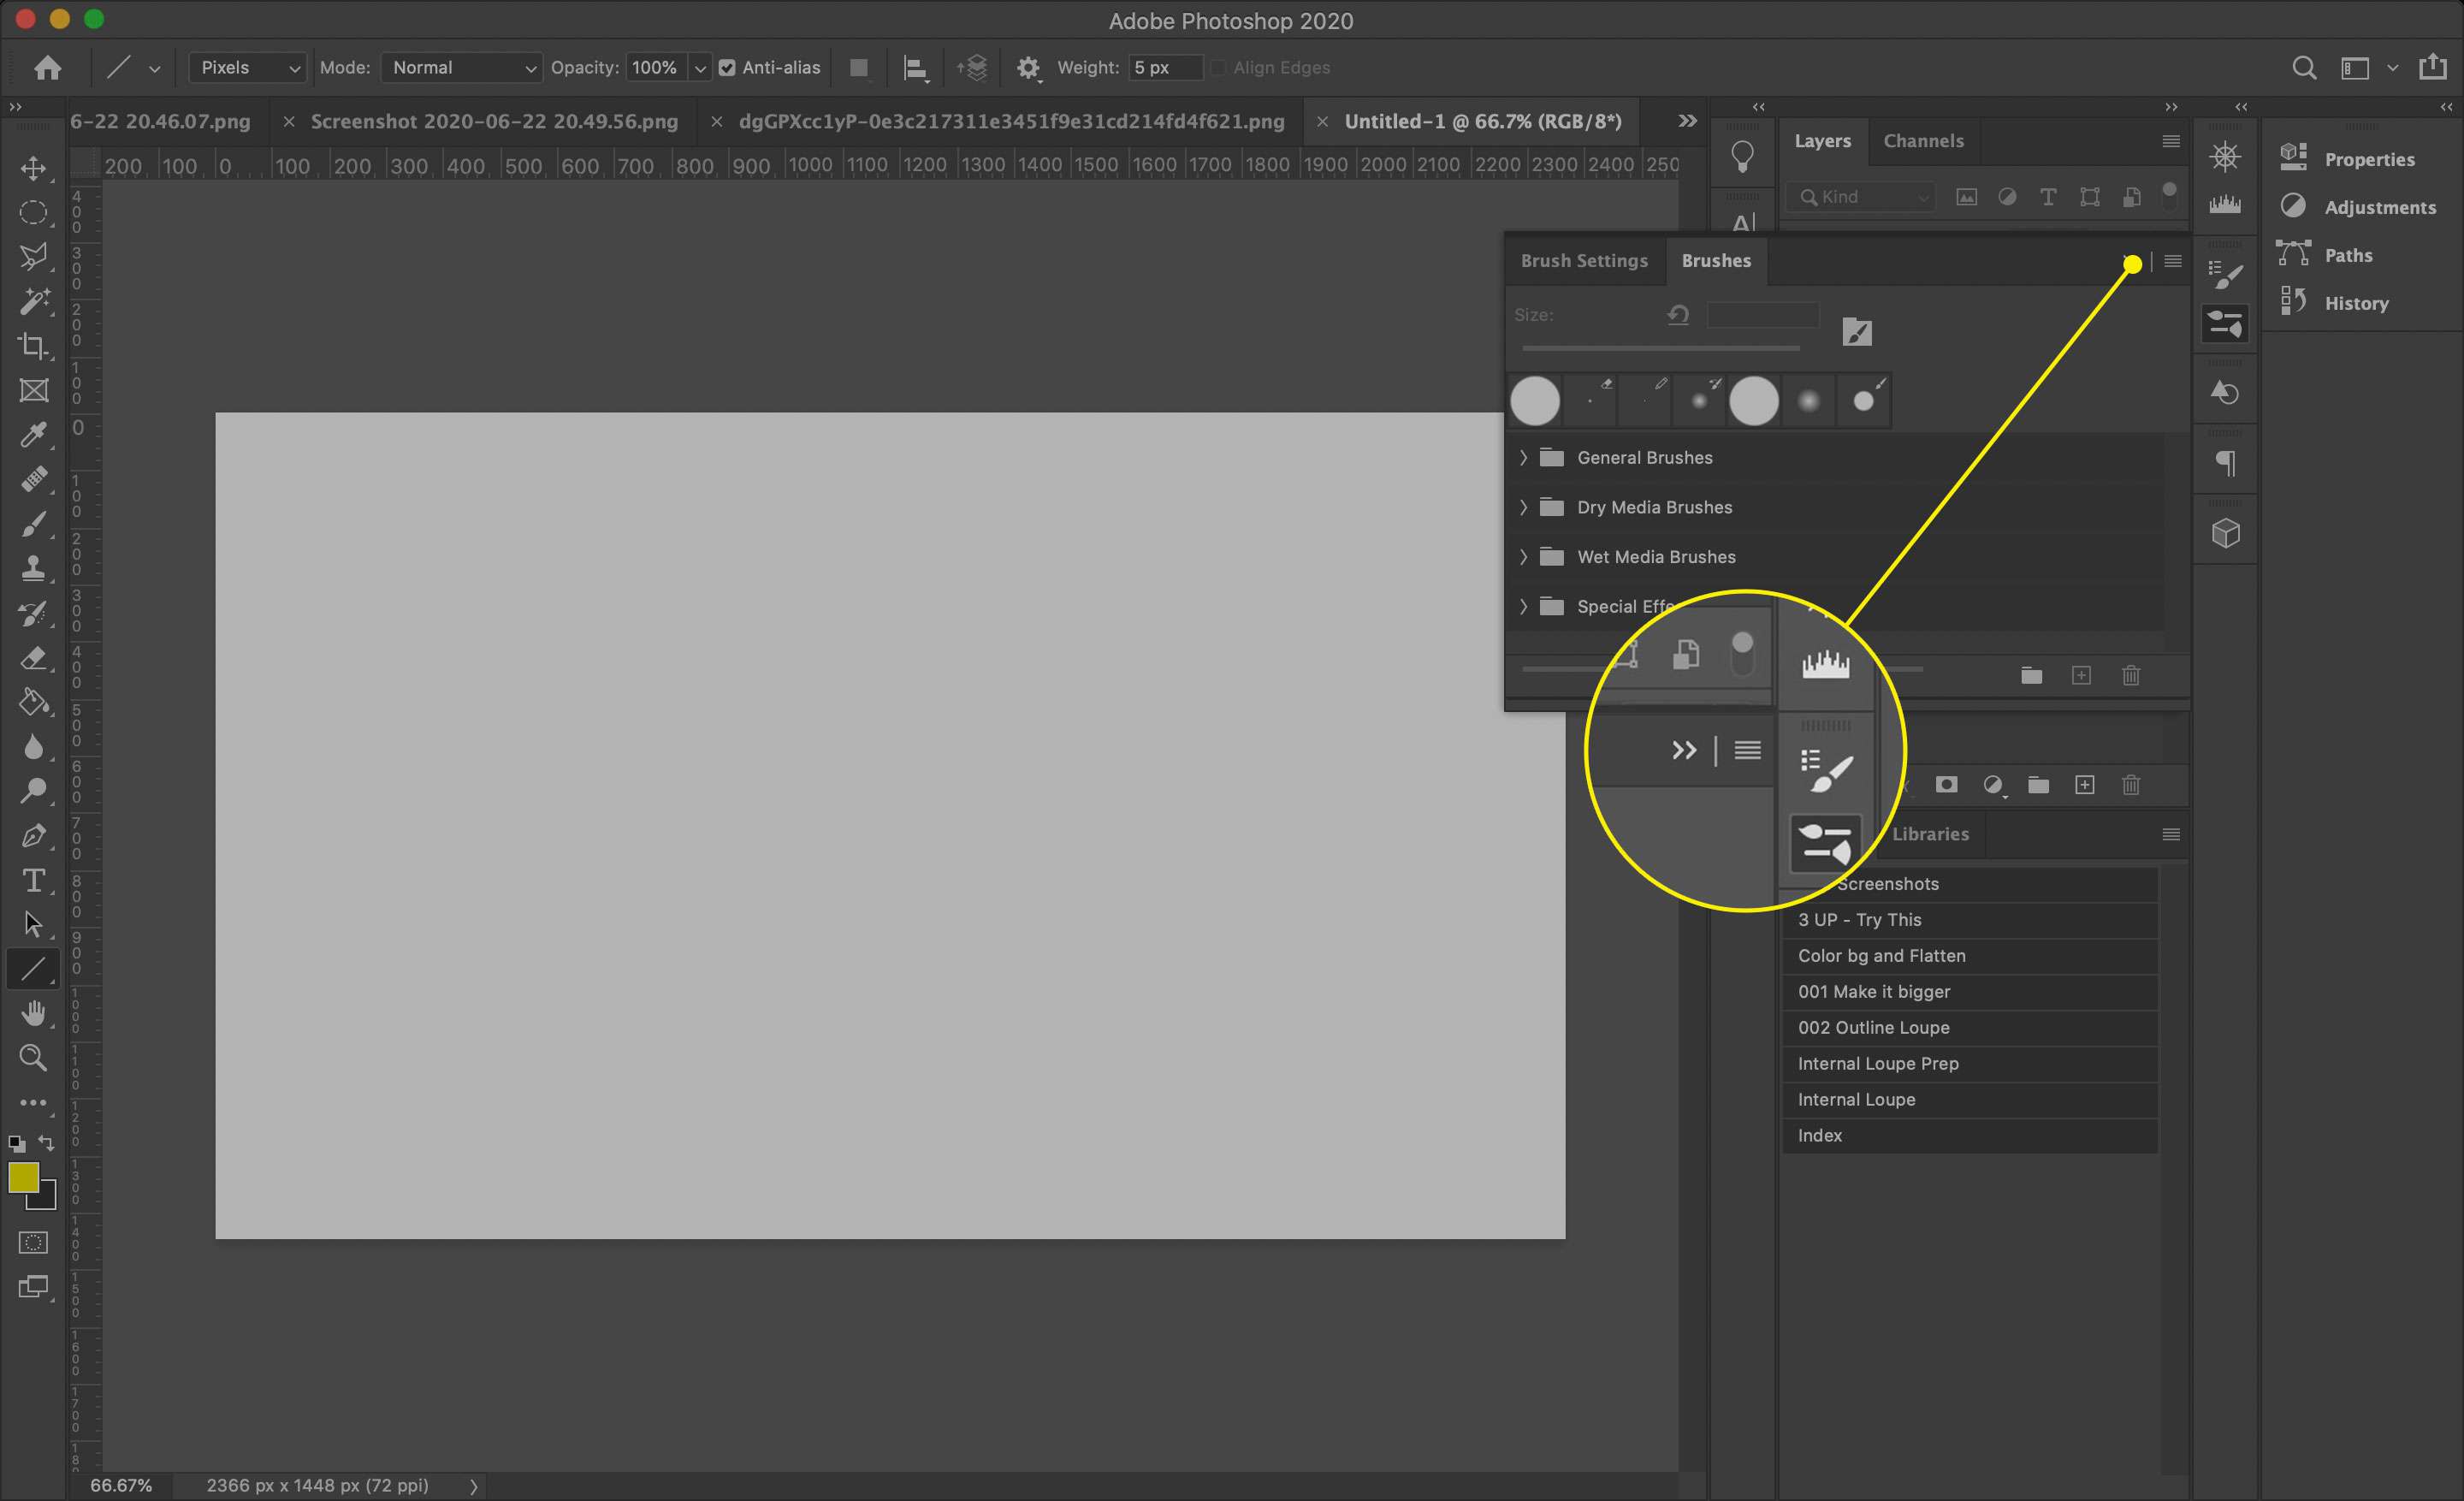
Task: Switch to the Brush Settings tab
Action: coord(1584,261)
